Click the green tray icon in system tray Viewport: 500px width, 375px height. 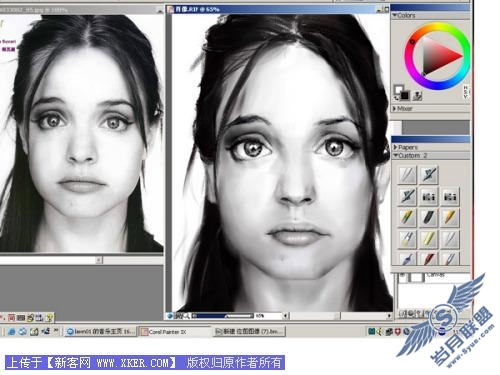[x=371, y=331]
